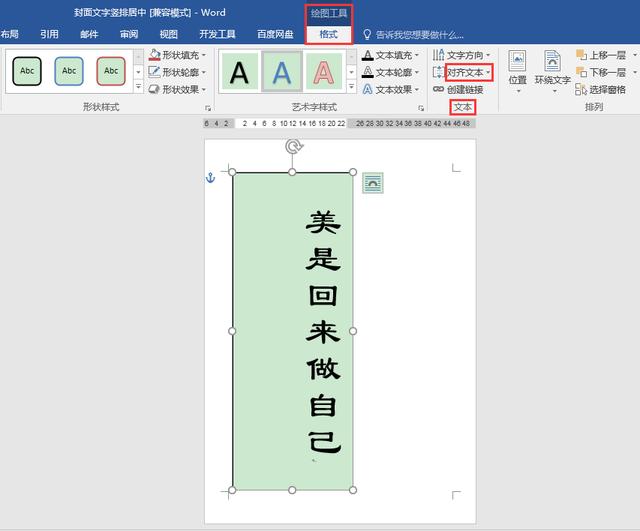Click the top-middle sizing handle of text box

click(292, 172)
